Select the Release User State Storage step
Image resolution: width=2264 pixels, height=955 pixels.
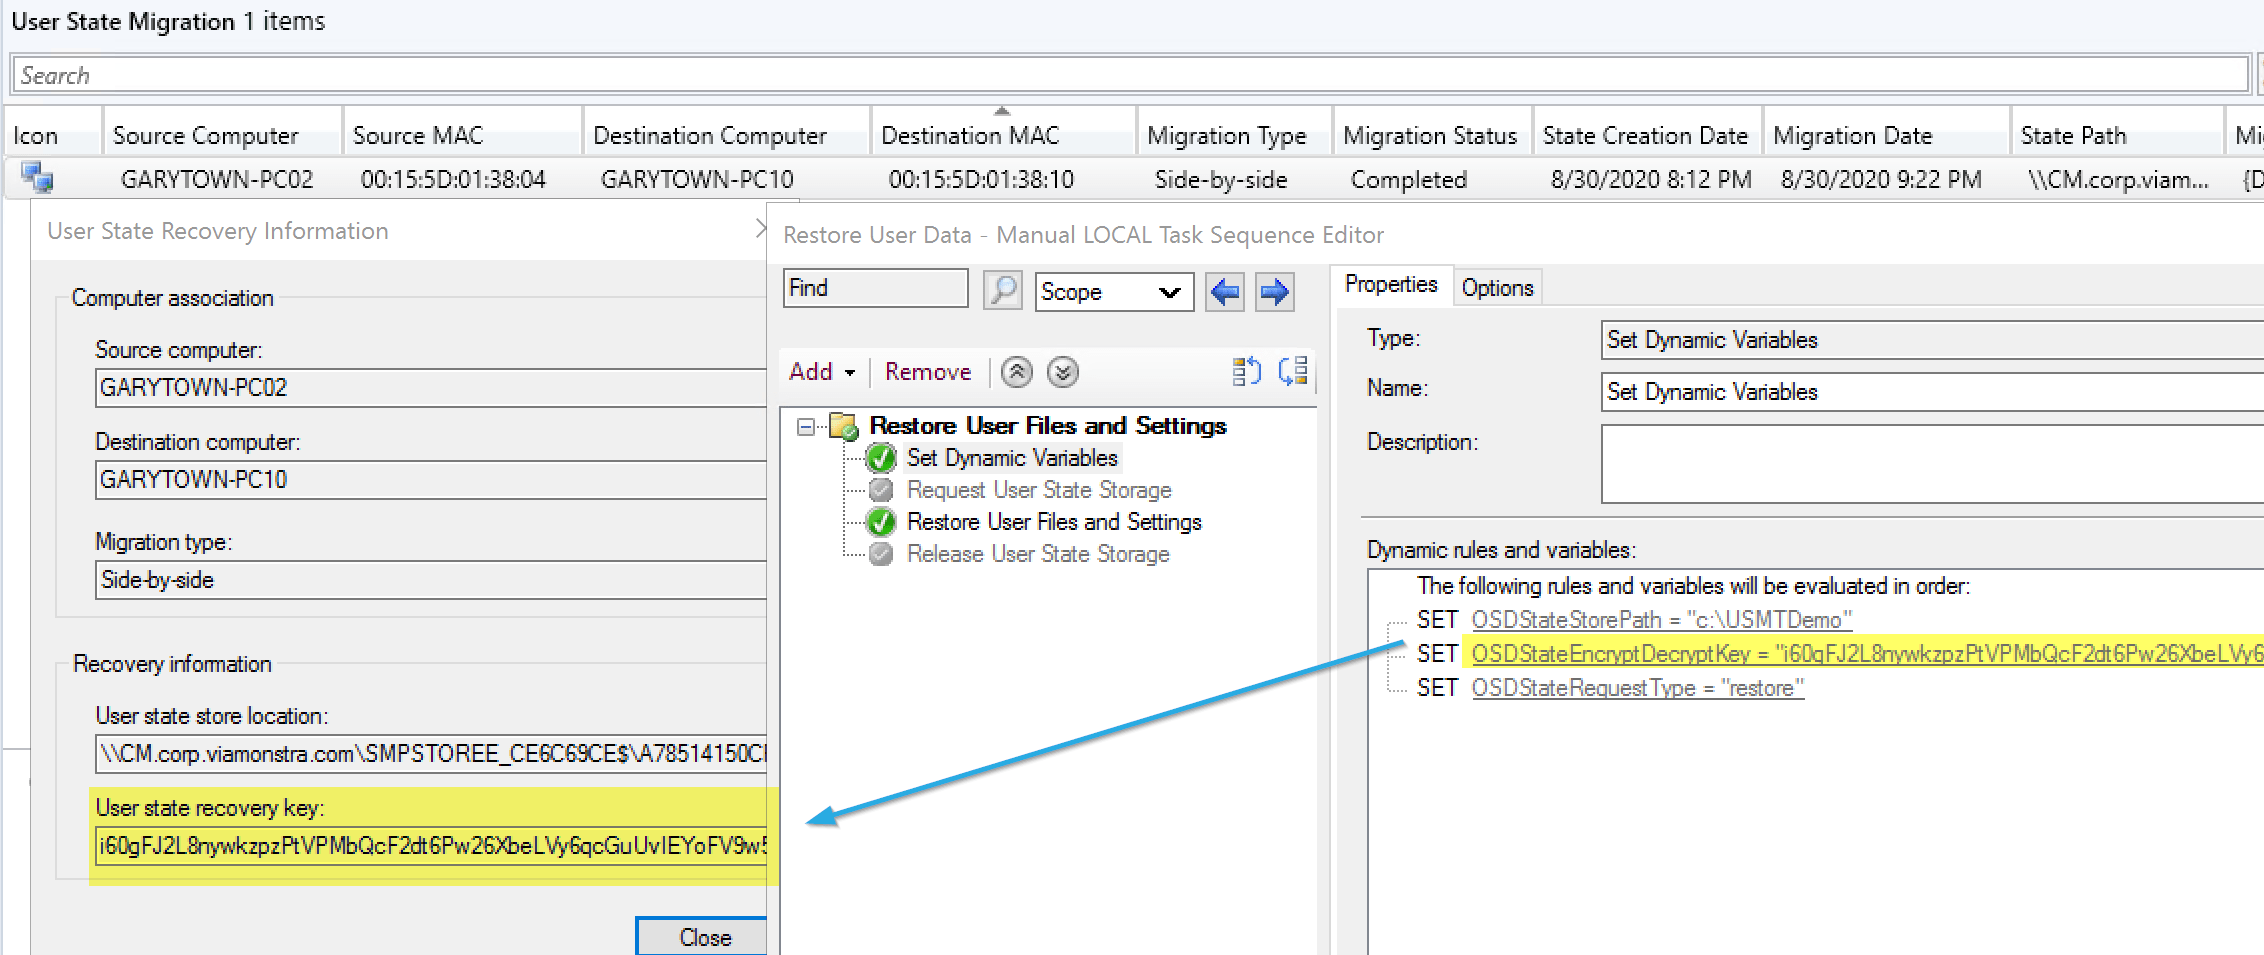pyautogui.click(x=1037, y=554)
